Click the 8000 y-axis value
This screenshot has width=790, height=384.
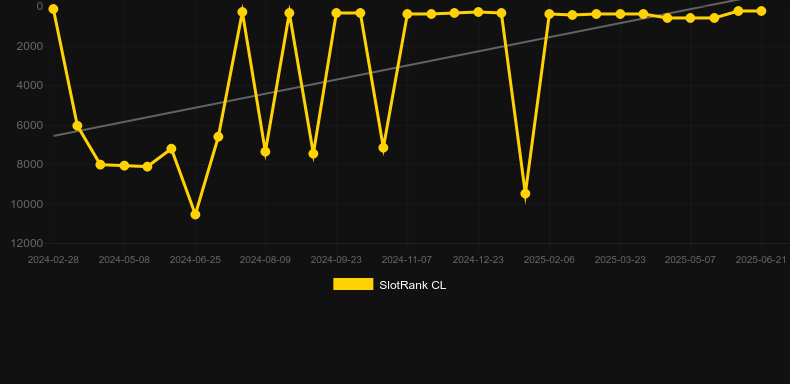pos(30,165)
